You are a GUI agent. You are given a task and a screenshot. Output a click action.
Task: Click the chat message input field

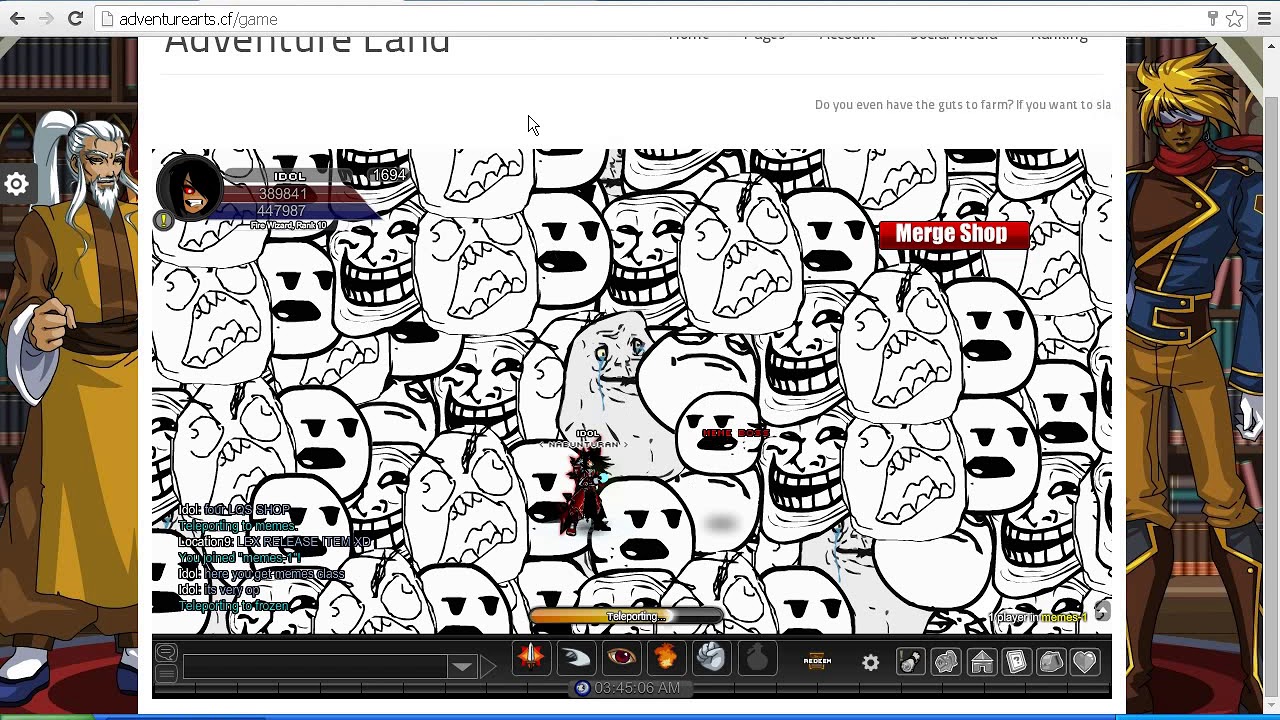click(x=315, y=666)
